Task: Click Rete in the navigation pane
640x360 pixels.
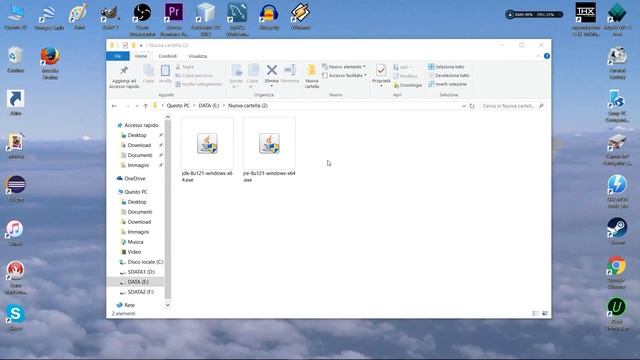Action: pos(129,305)
